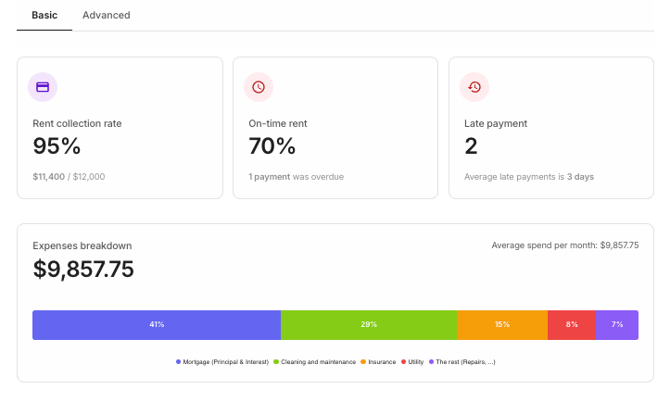Screen dimensions: 670x402
Task: Click the red 8% Utility segment
Action: 571,325
